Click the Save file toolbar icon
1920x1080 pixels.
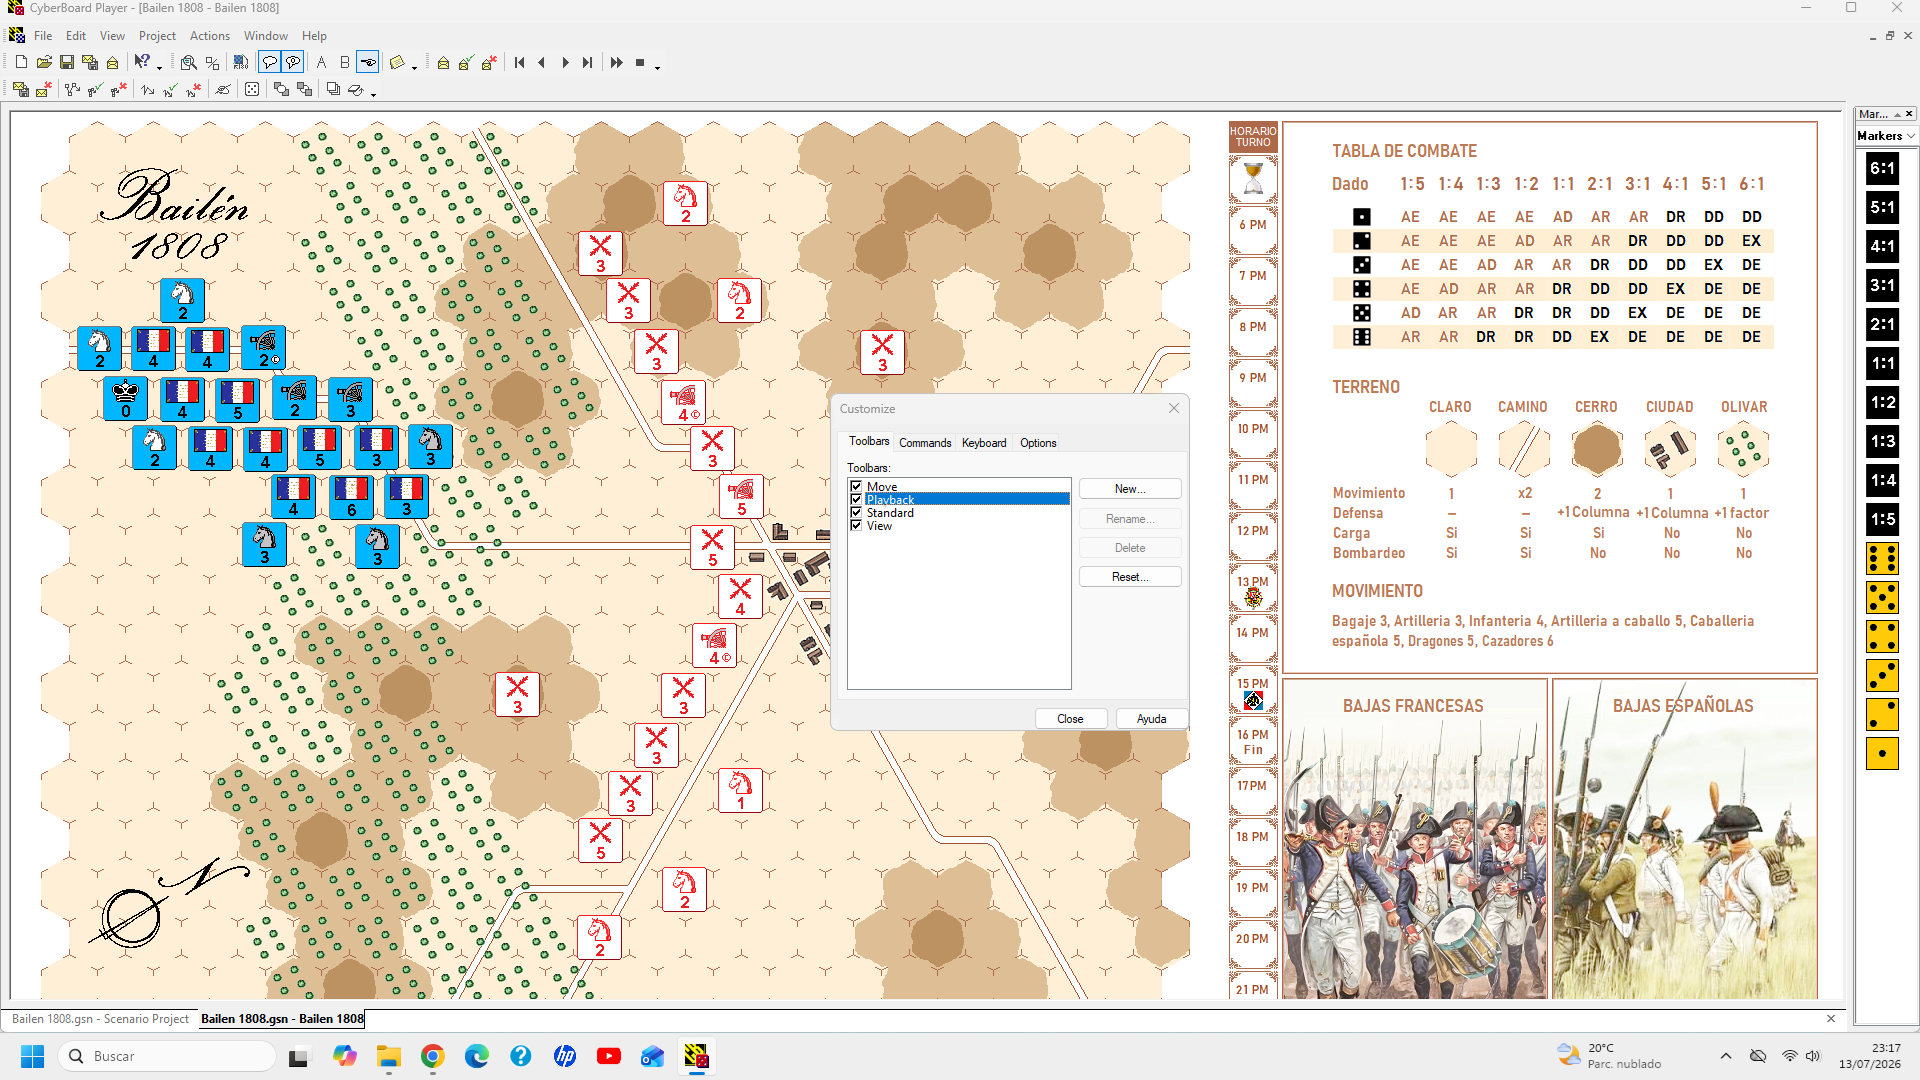tap(67, 62)
